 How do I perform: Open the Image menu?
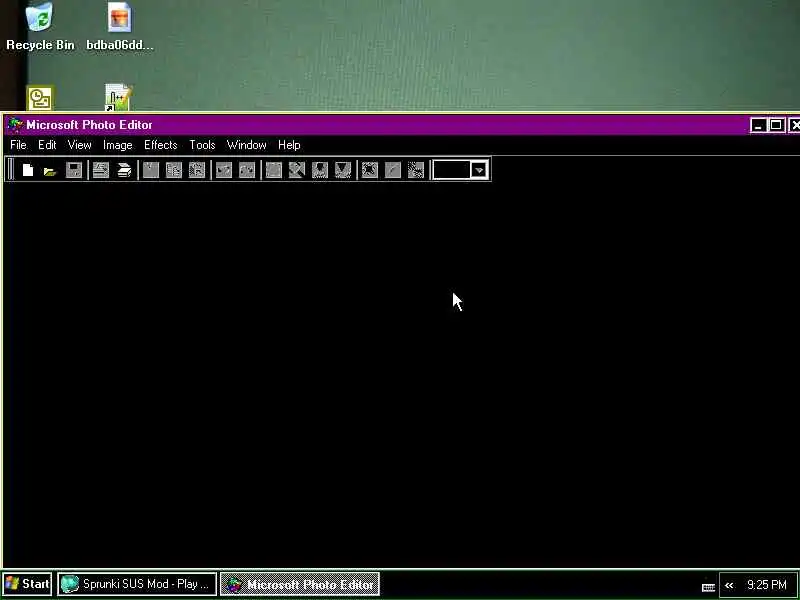117,145
